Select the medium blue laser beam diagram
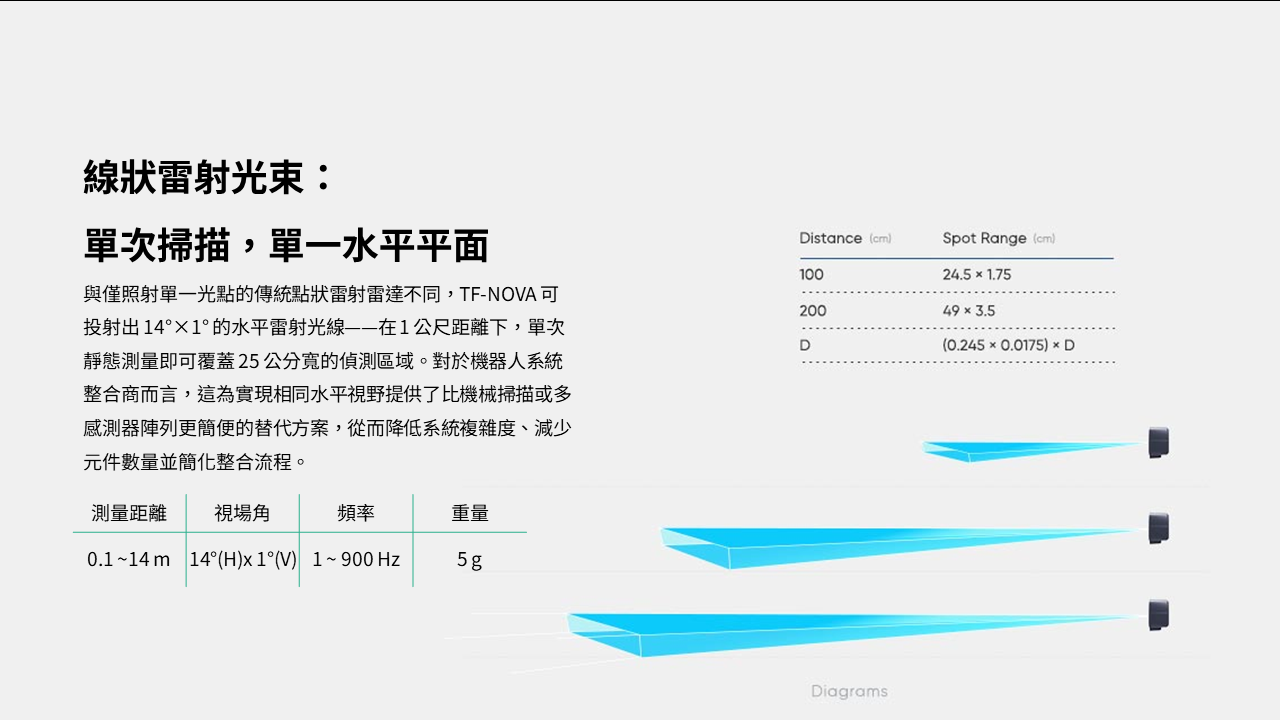 point(850,543)
